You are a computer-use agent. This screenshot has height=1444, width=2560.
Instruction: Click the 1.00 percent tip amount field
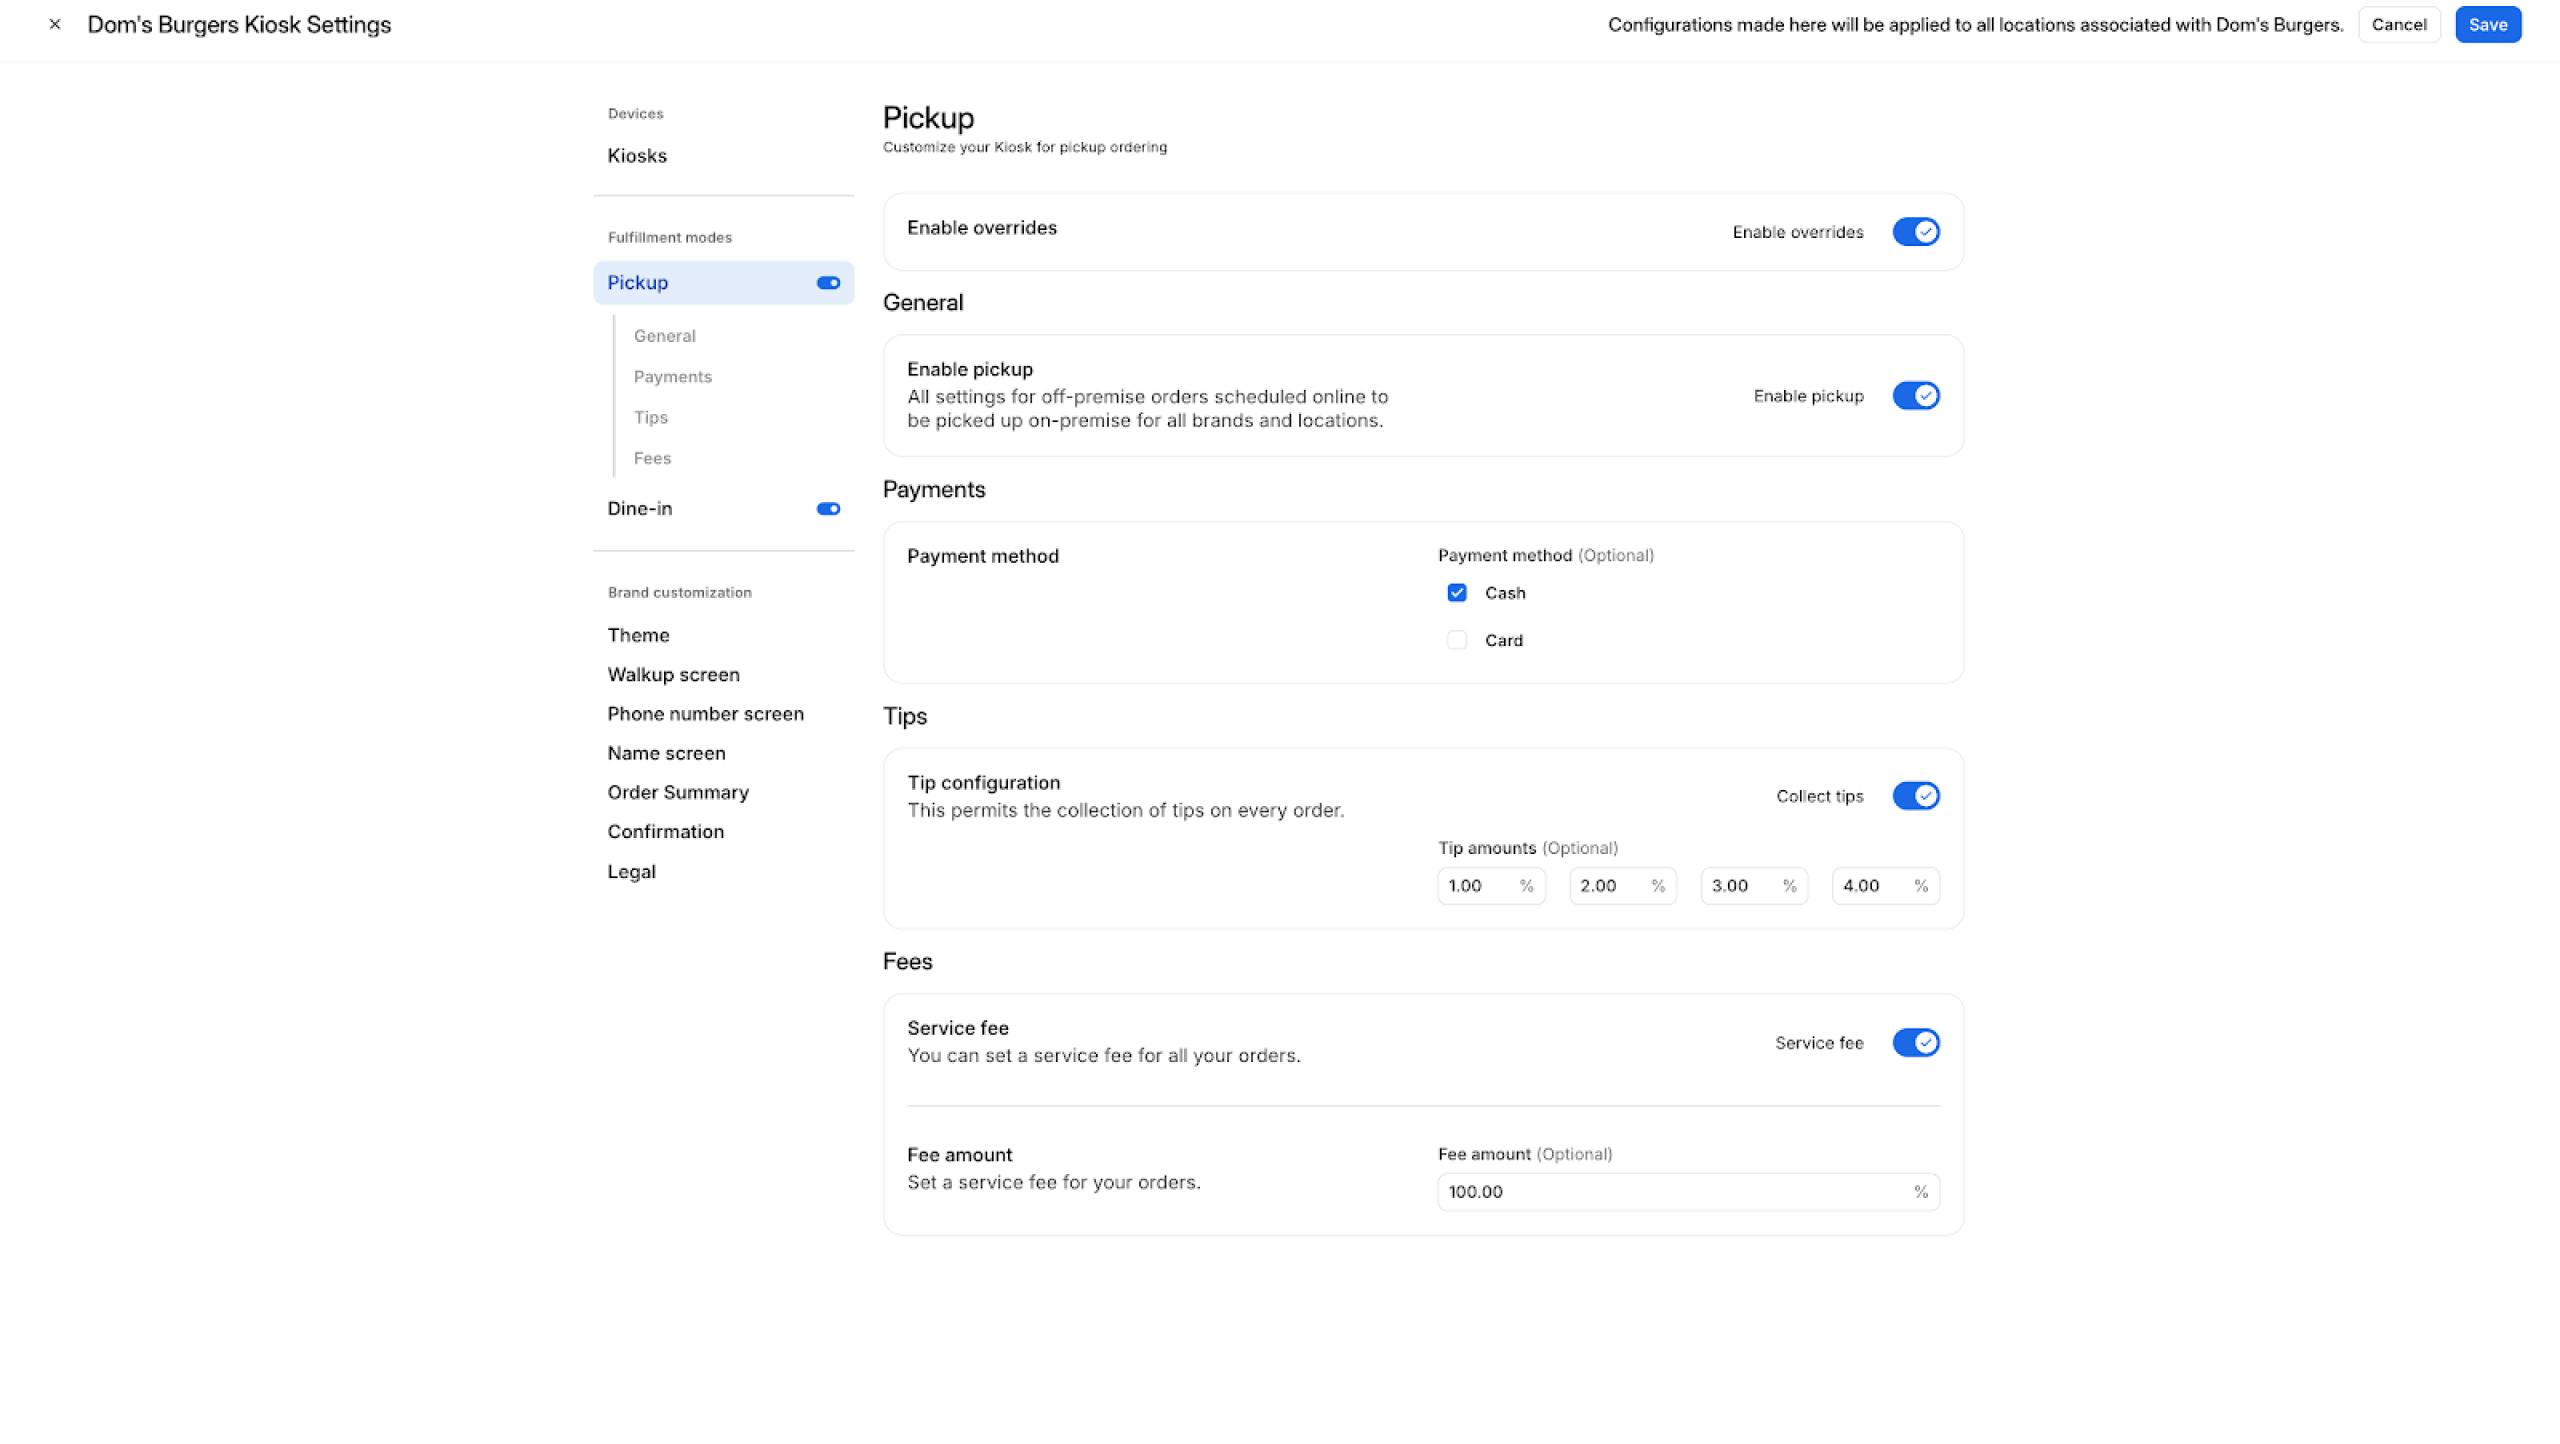click(1480, 886)
